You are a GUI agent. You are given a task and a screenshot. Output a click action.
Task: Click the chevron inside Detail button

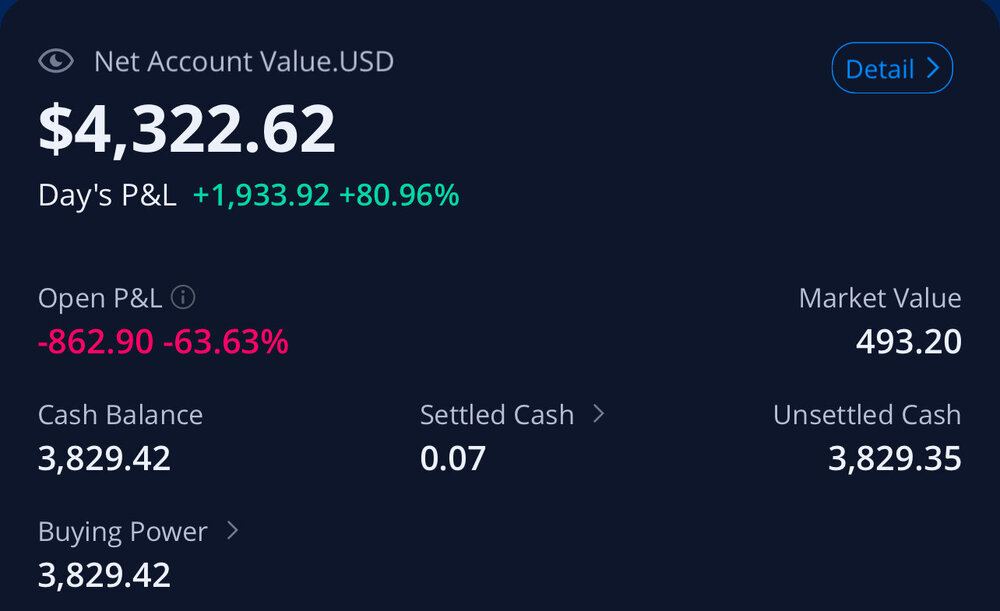[x=932, y=69]
